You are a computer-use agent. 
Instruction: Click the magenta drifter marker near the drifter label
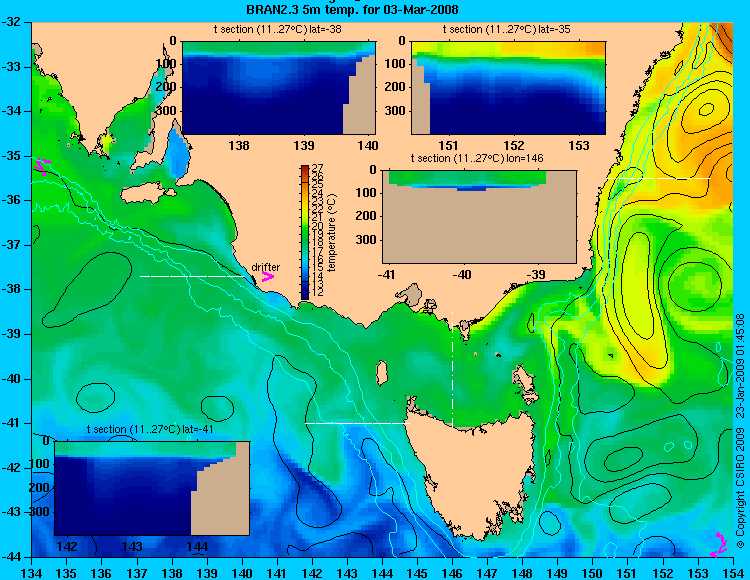pos(267,277)
